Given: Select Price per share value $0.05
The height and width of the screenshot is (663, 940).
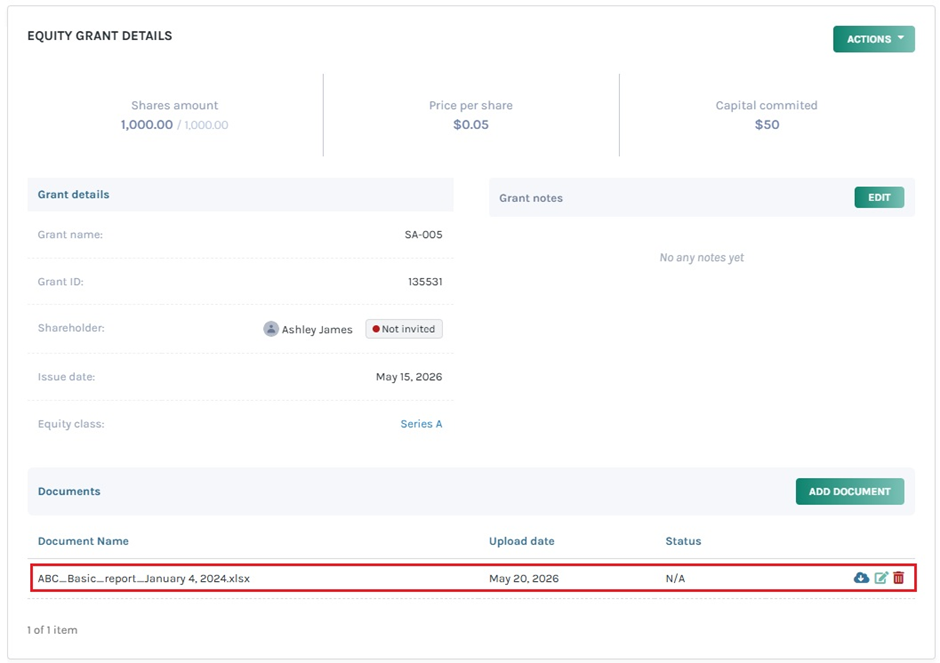Looking at the screenshot, I should pyautogui.click(x=471, y=125).
